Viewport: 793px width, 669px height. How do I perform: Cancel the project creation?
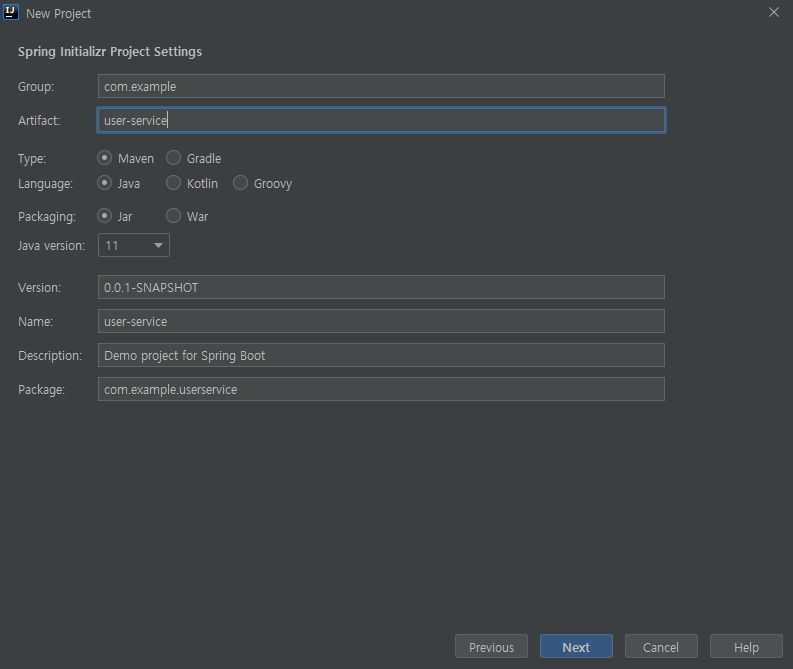(x=661, y=647)
